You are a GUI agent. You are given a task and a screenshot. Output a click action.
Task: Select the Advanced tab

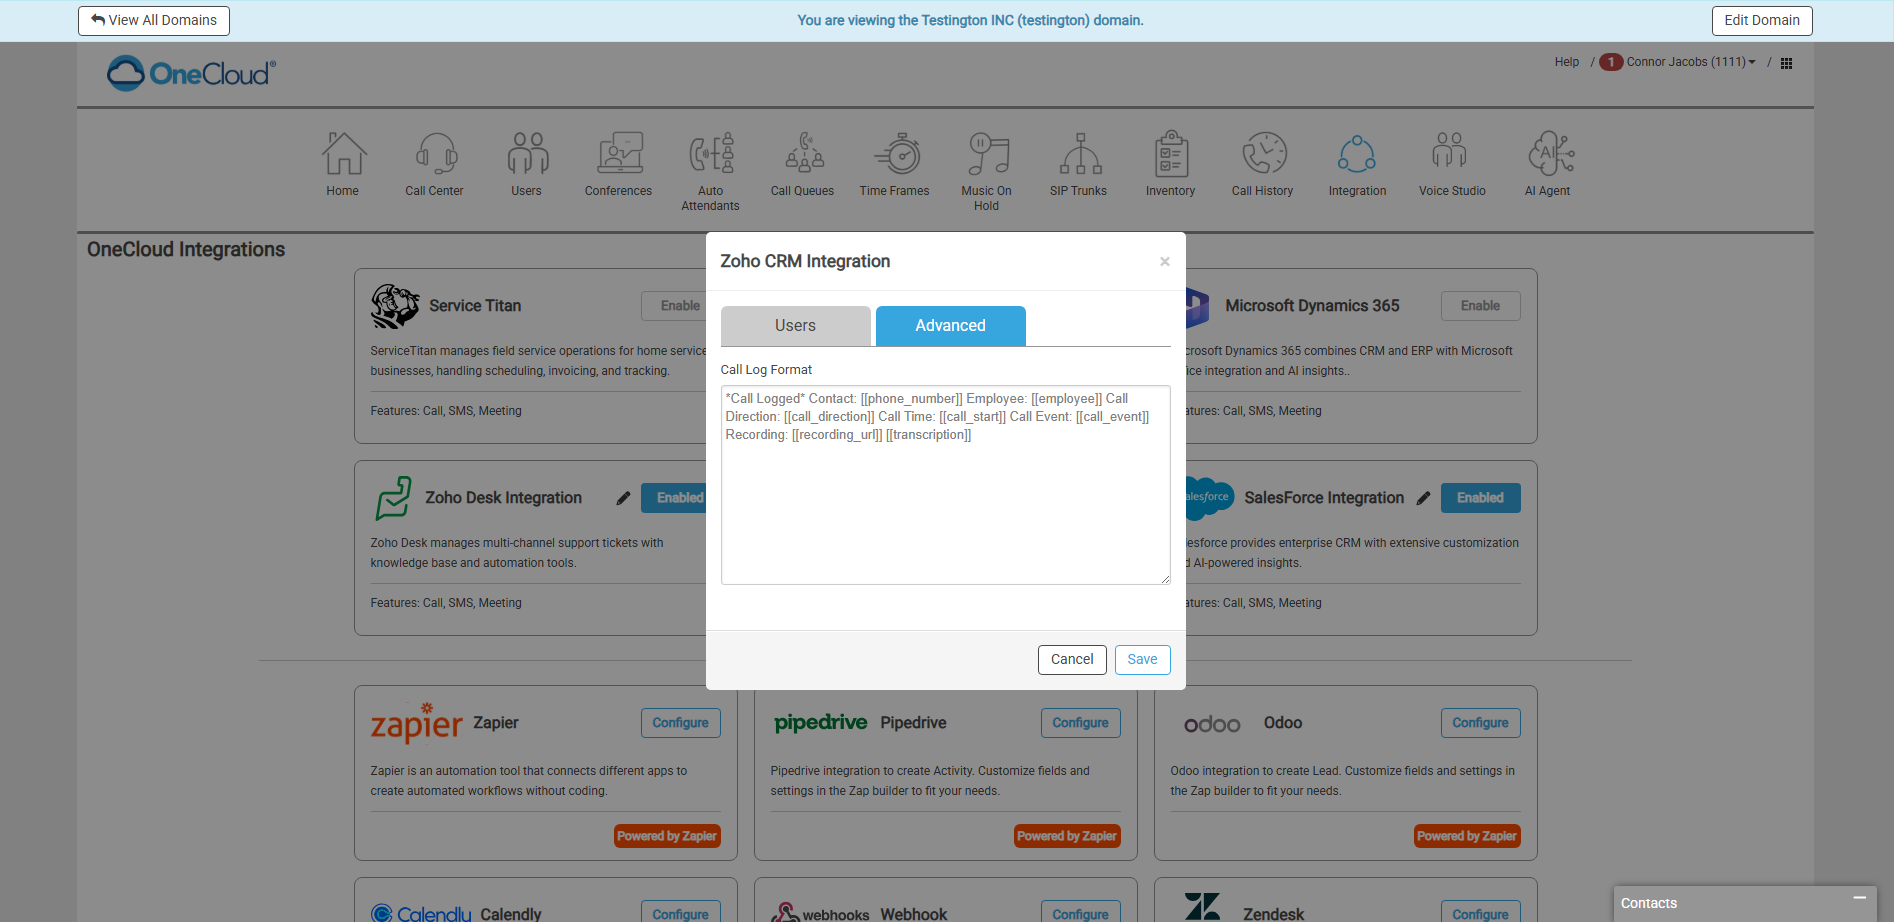pos(950,326)
